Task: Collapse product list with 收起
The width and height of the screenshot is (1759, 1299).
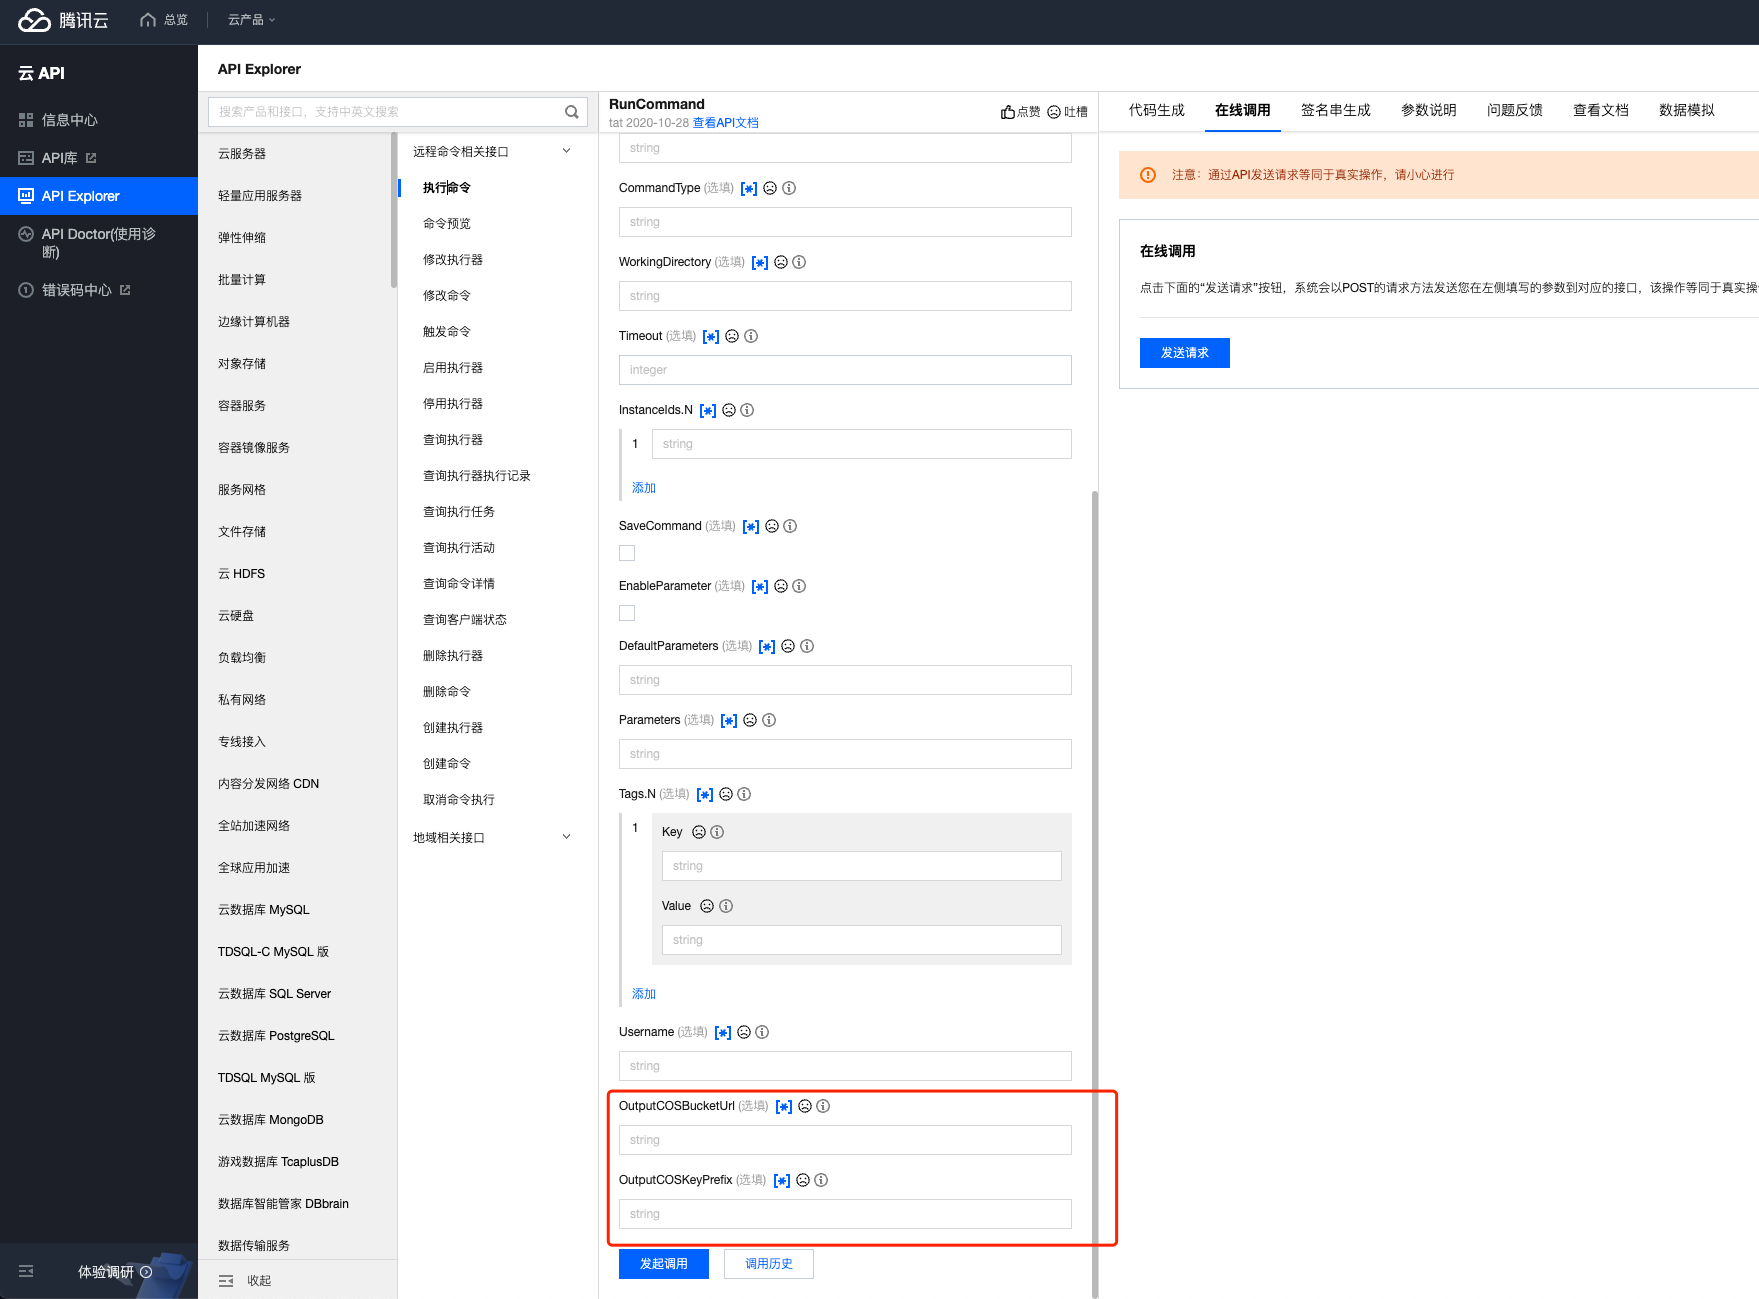Action: coord(245,1281)
